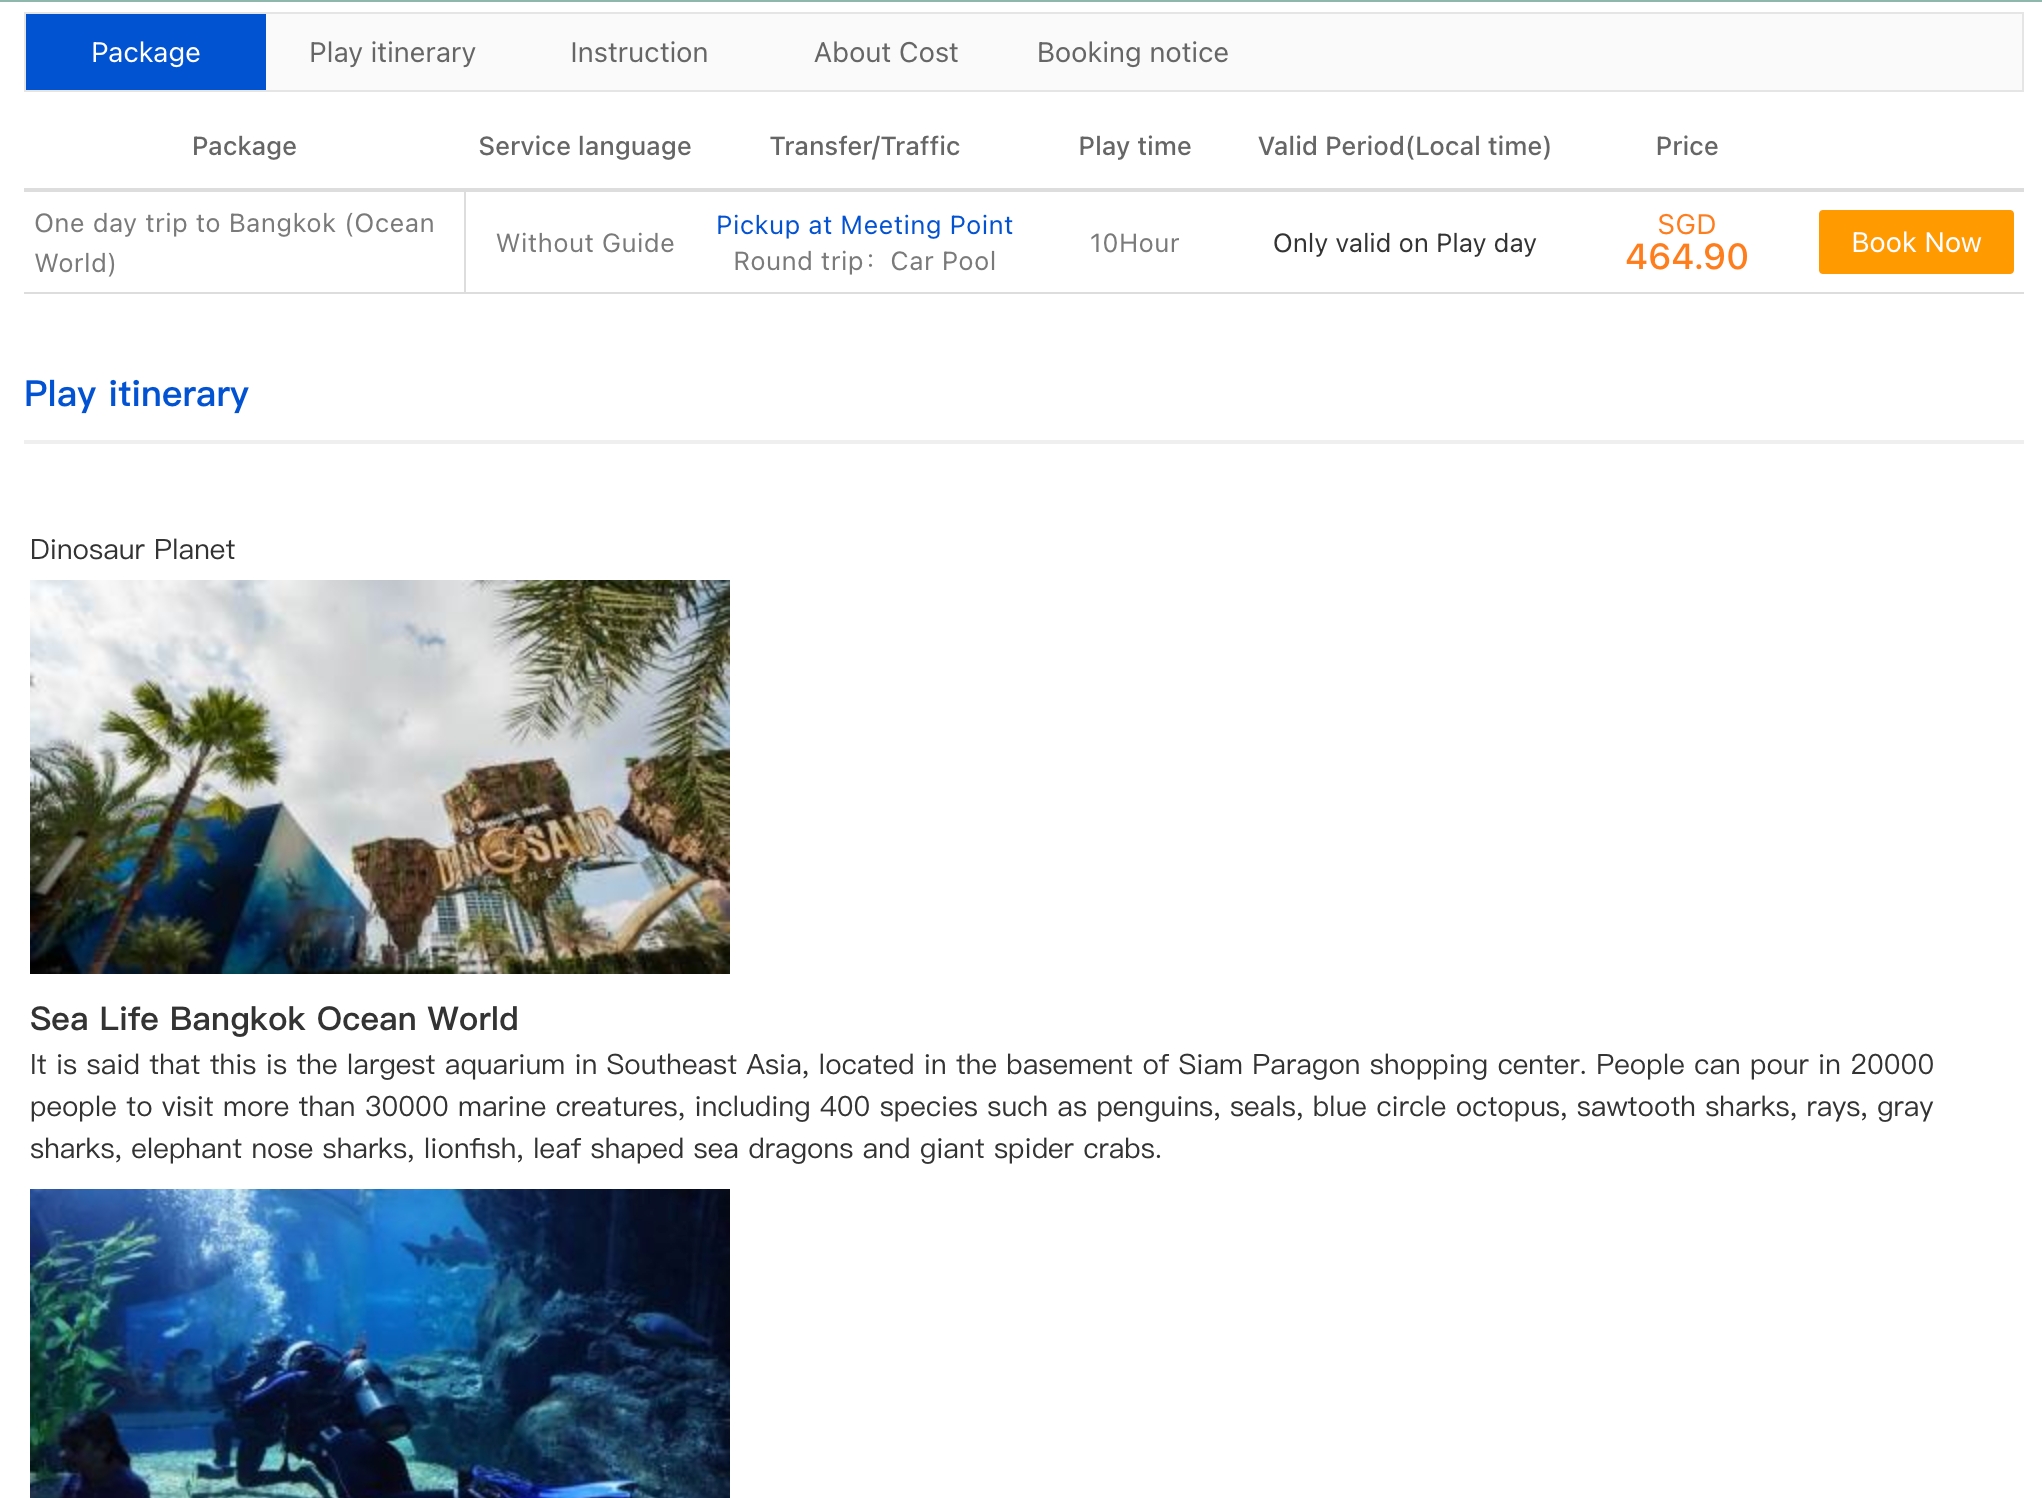Click the Play itinerary section heading
Viewport: 2042px width, 1498px height.
(136, 394)
